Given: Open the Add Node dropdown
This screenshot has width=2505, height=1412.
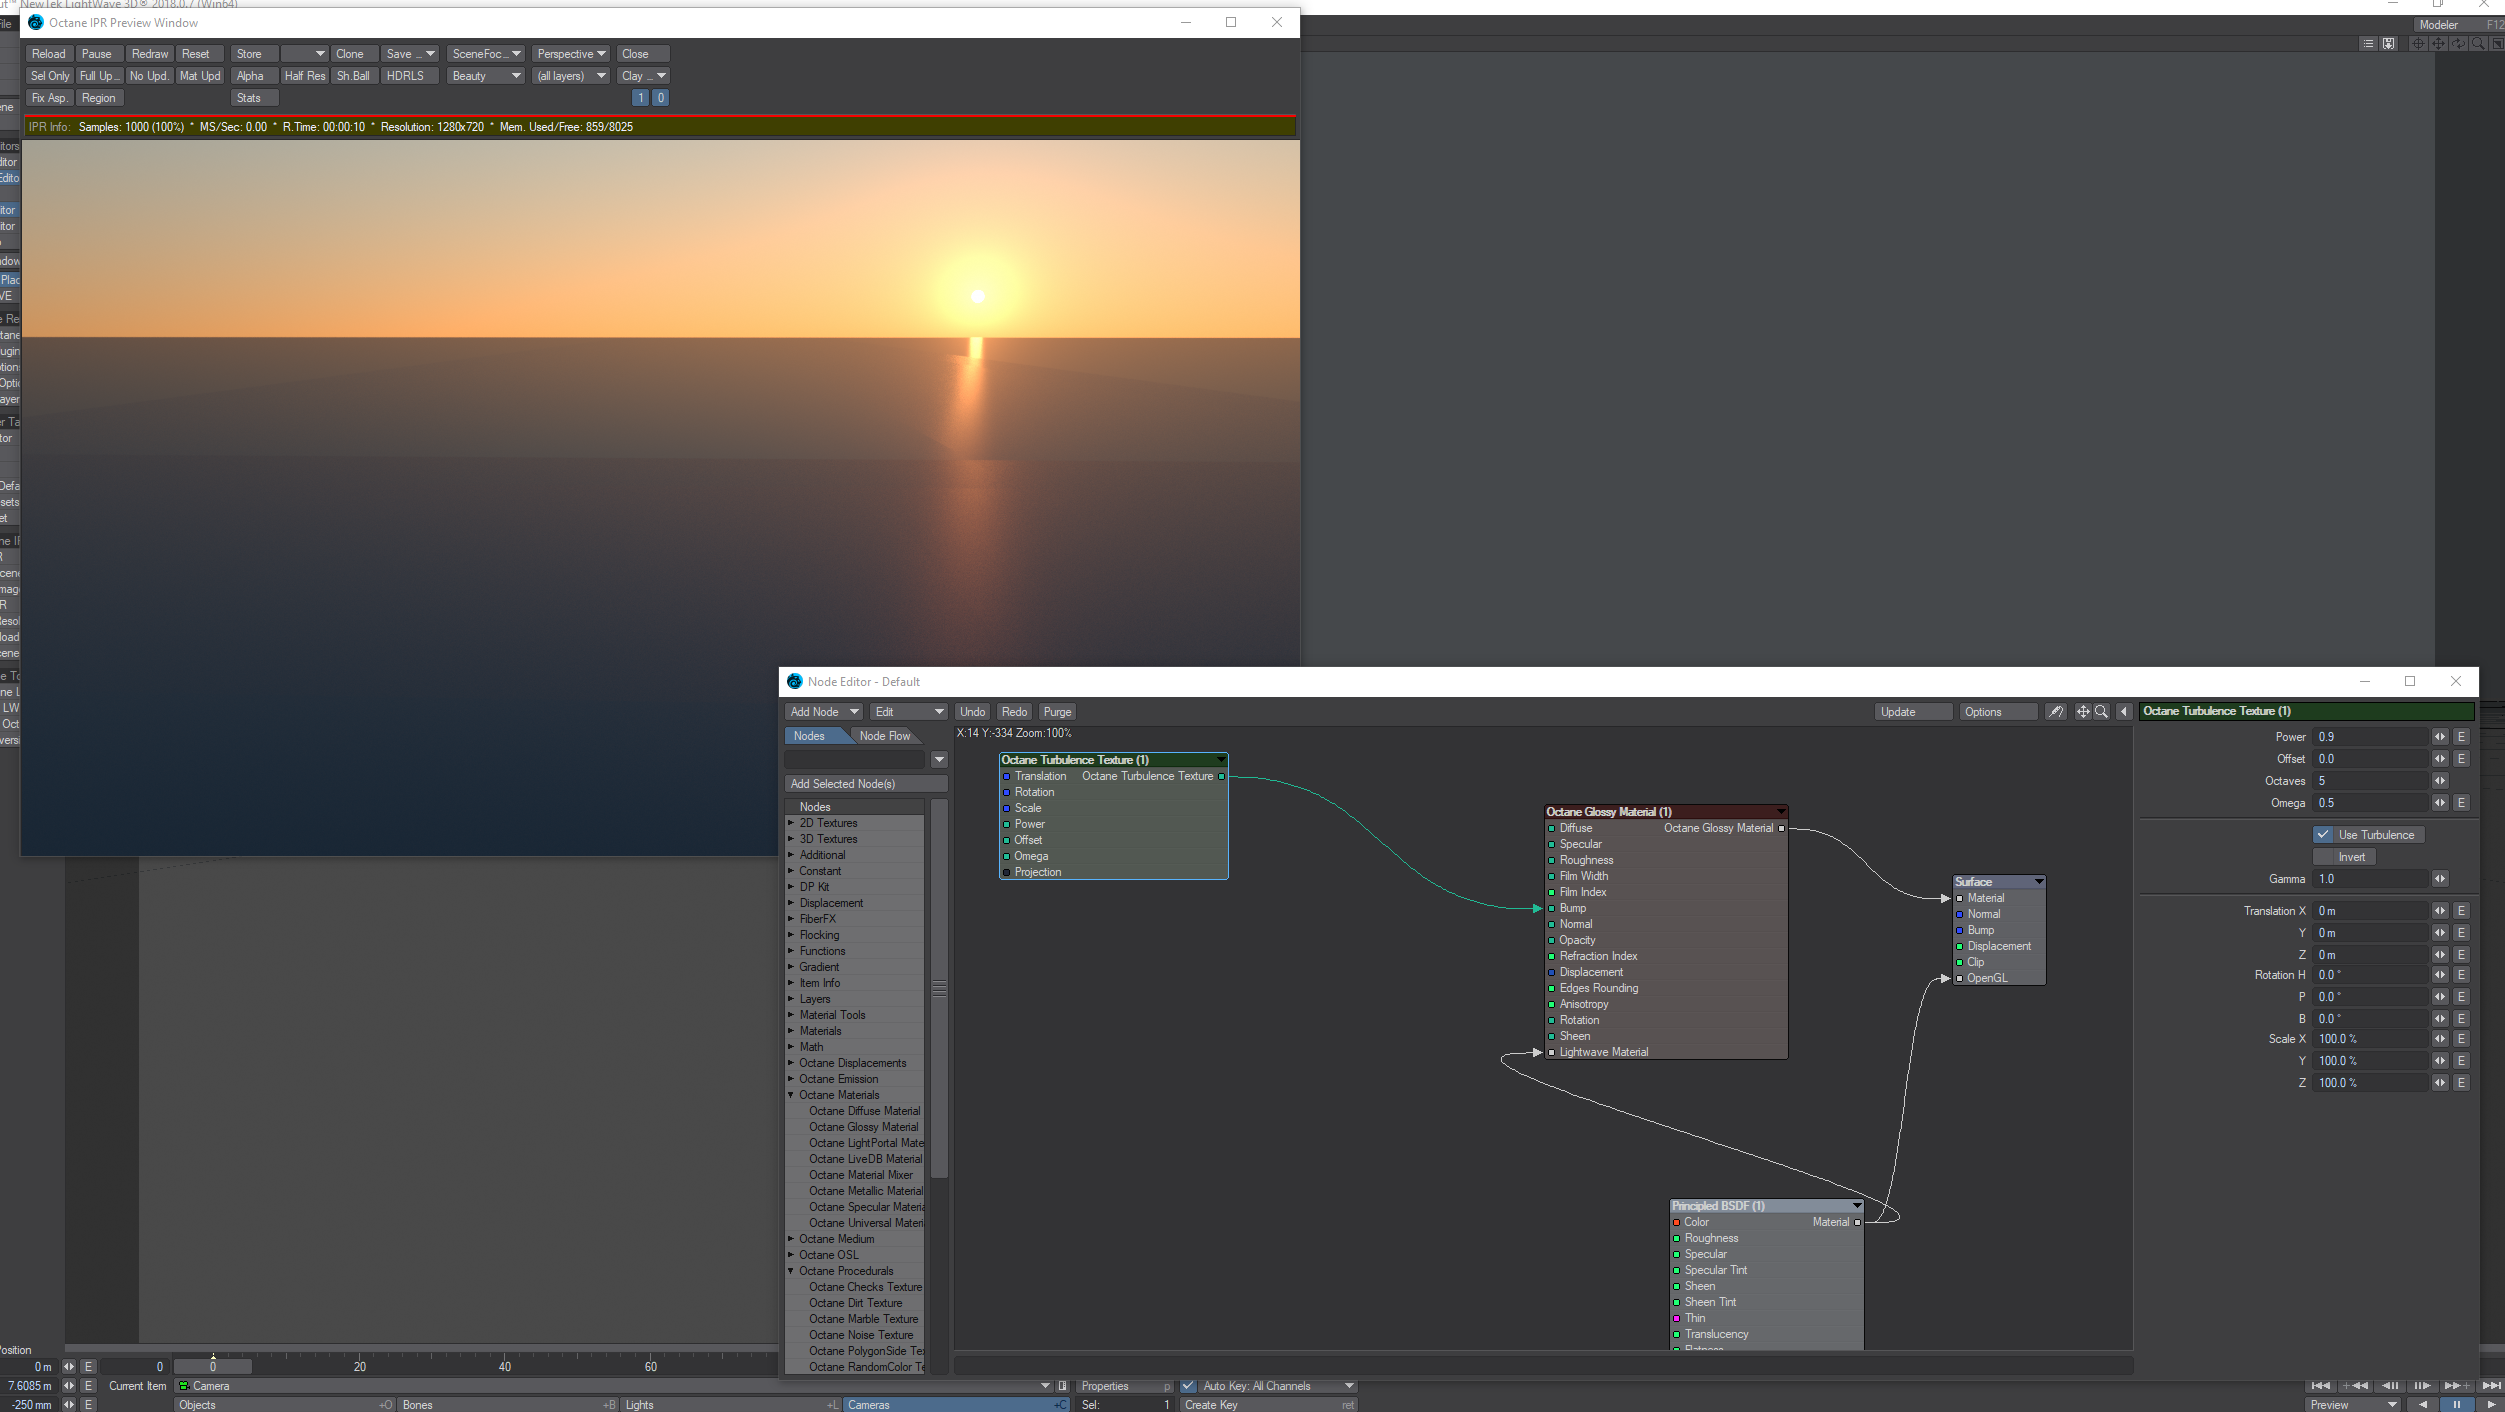Looking at the screenshot, I should point(823,712).
